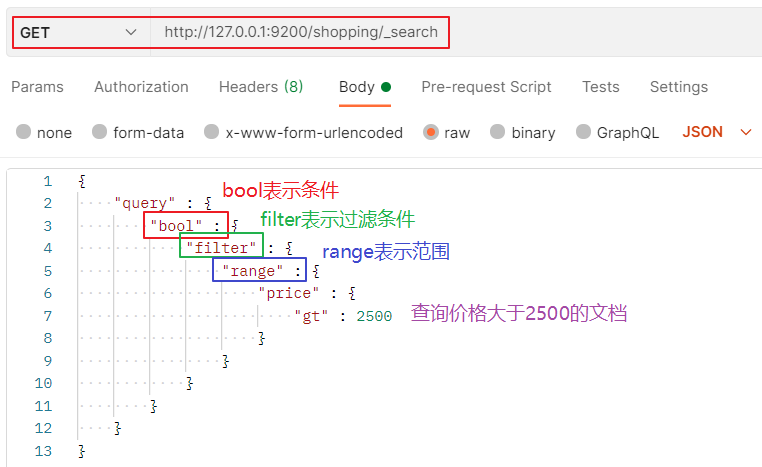The width and height of the screenshot is (762, 467).
Task: Click line number 1 in editor
Action: click(x=48, y=181)
